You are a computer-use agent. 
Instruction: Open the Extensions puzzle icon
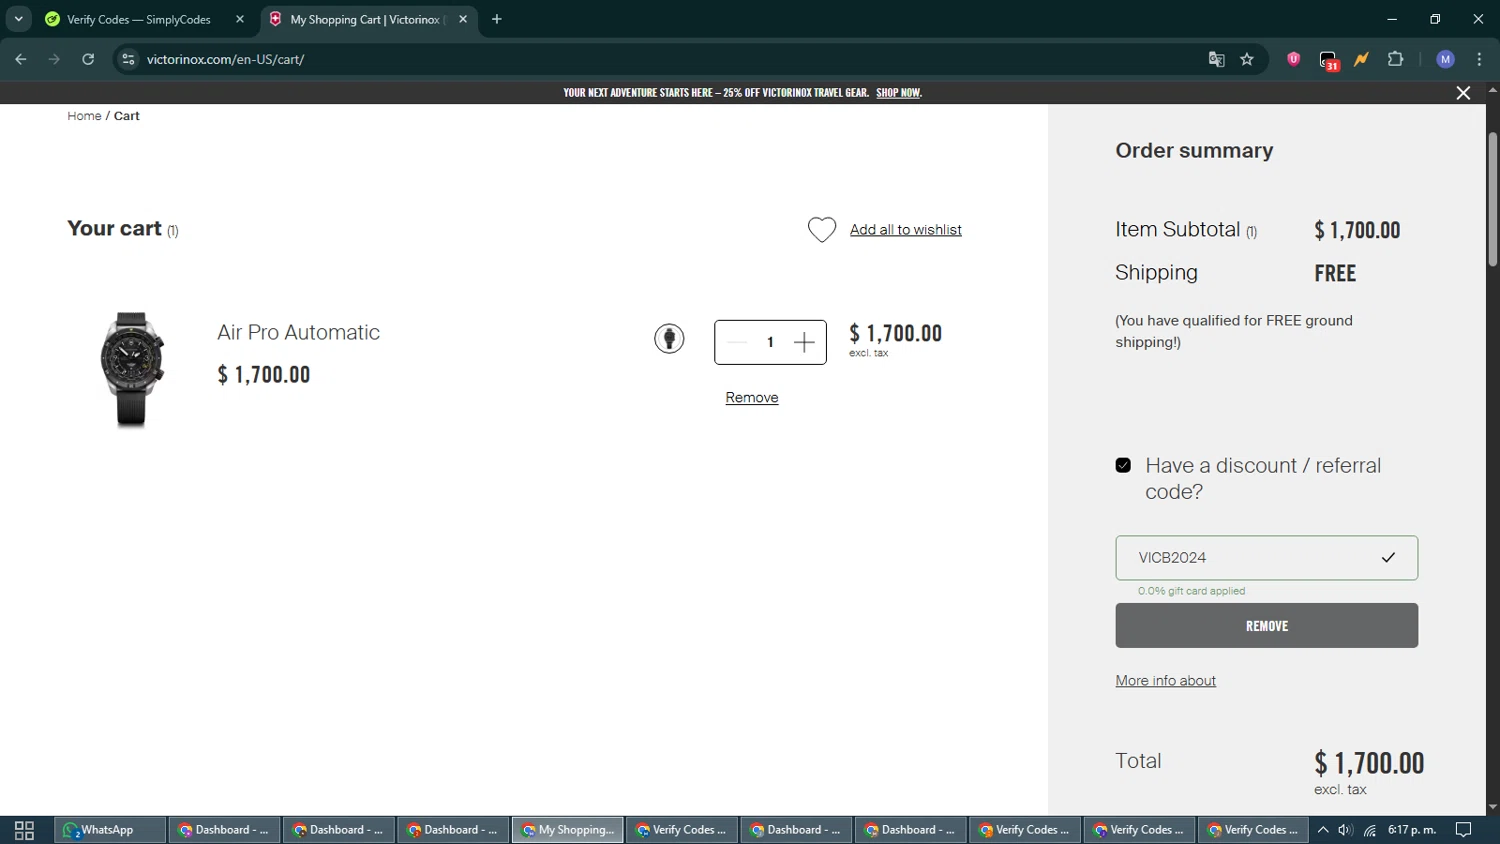[x=1396, y=59]
